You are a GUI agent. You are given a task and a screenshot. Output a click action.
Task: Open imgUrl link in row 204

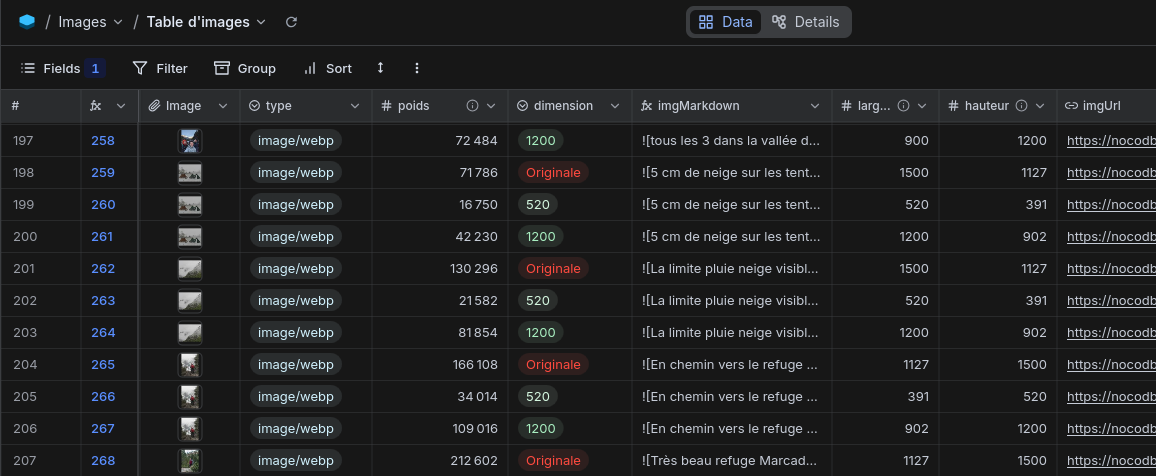point(1111,365)
